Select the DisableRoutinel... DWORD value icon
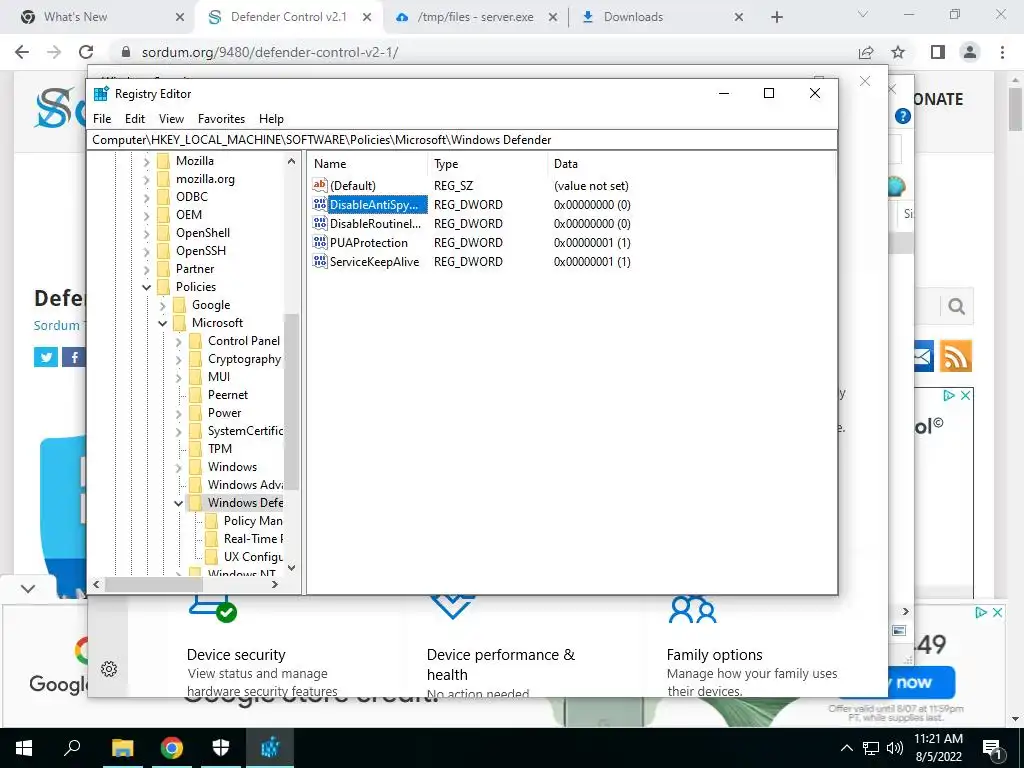 (x=319, y=223)
